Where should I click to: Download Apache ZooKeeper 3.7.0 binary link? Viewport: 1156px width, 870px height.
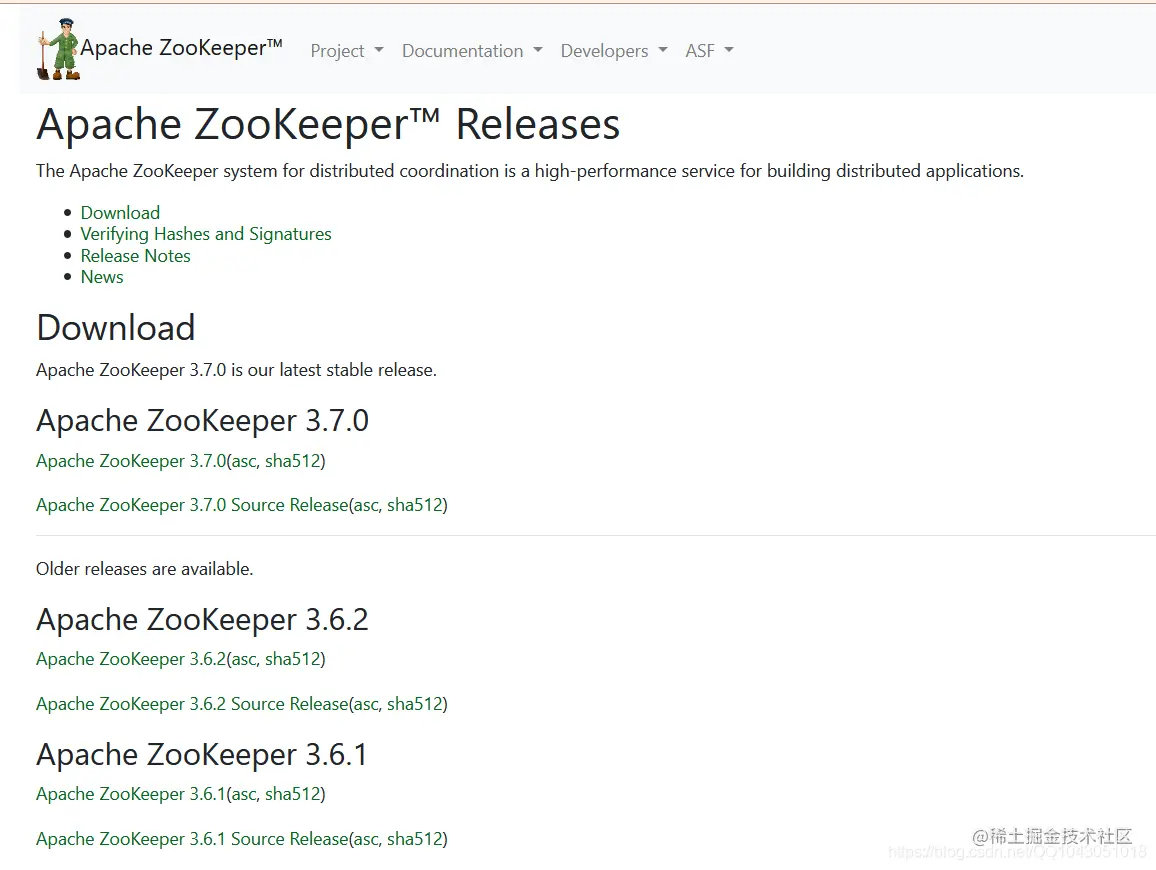[131, 461]
